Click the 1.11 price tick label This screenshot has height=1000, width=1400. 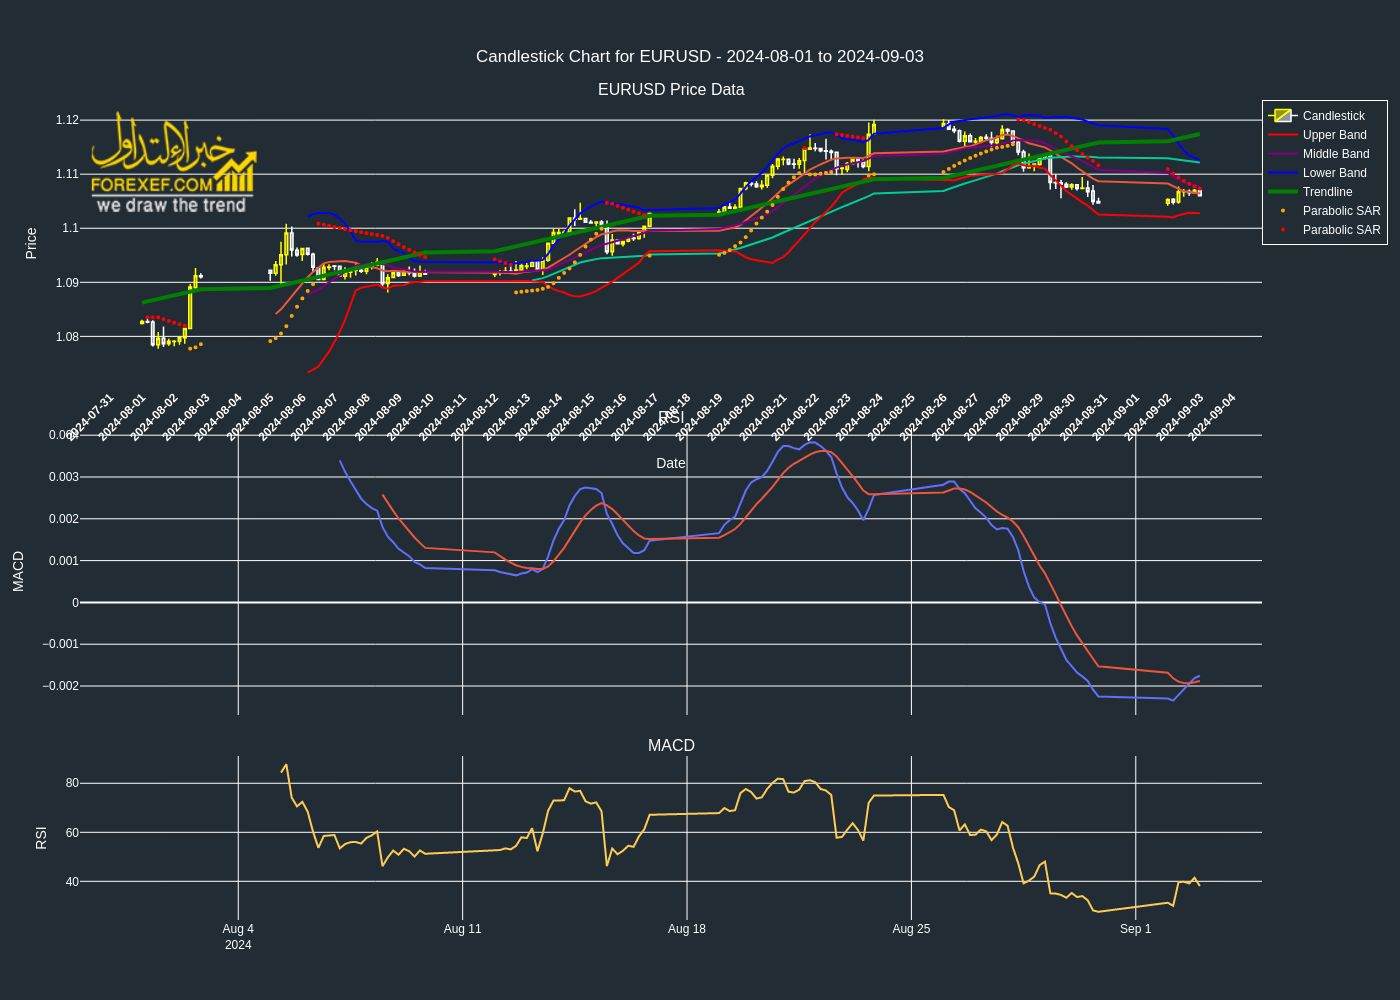pos(67,174)
